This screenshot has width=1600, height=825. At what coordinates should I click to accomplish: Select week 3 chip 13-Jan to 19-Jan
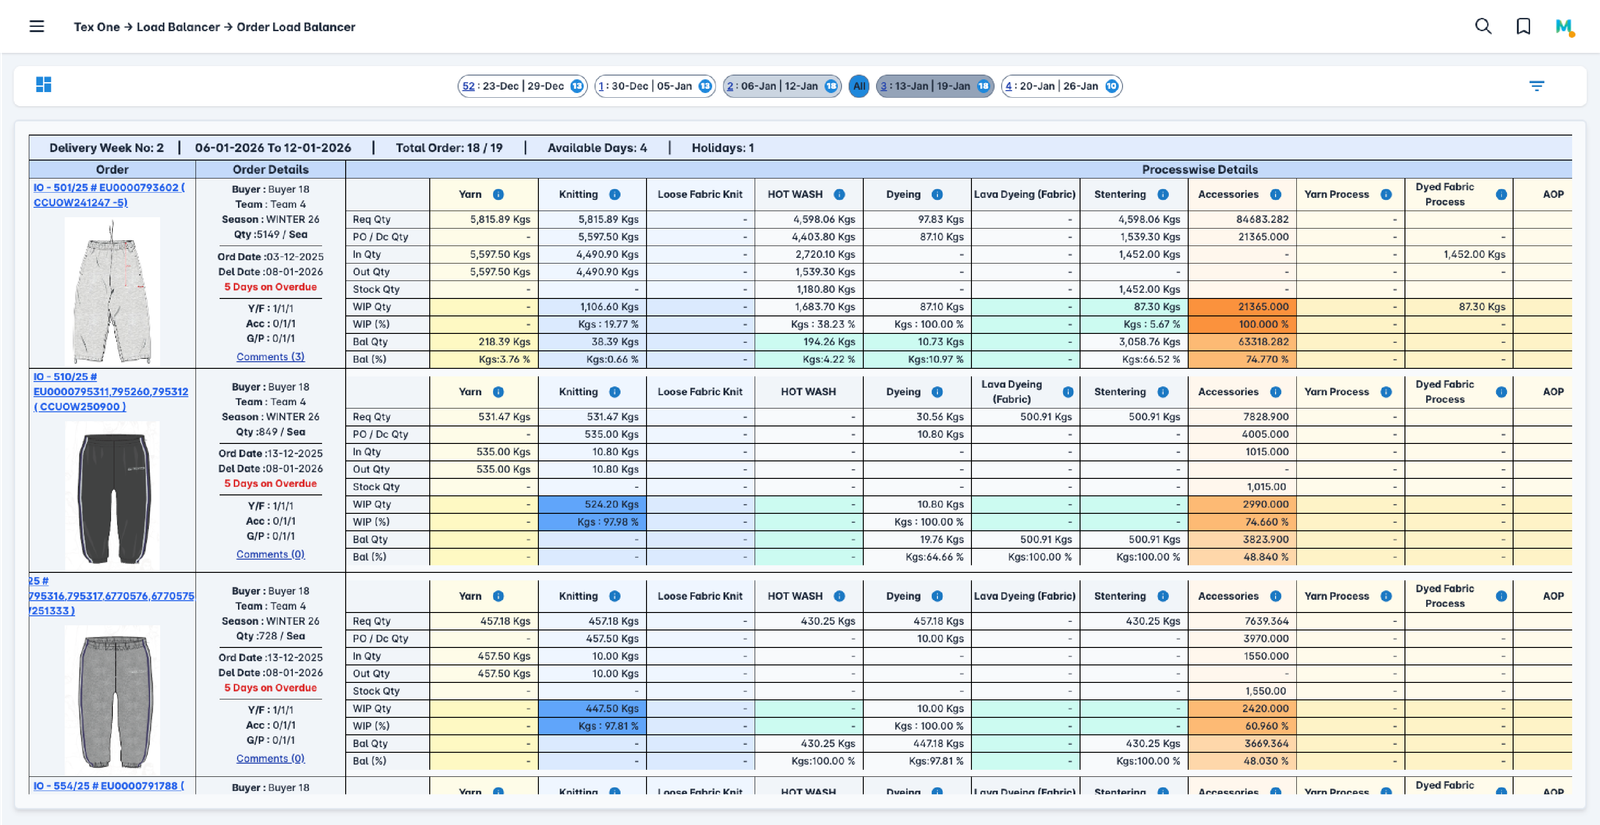934,86
